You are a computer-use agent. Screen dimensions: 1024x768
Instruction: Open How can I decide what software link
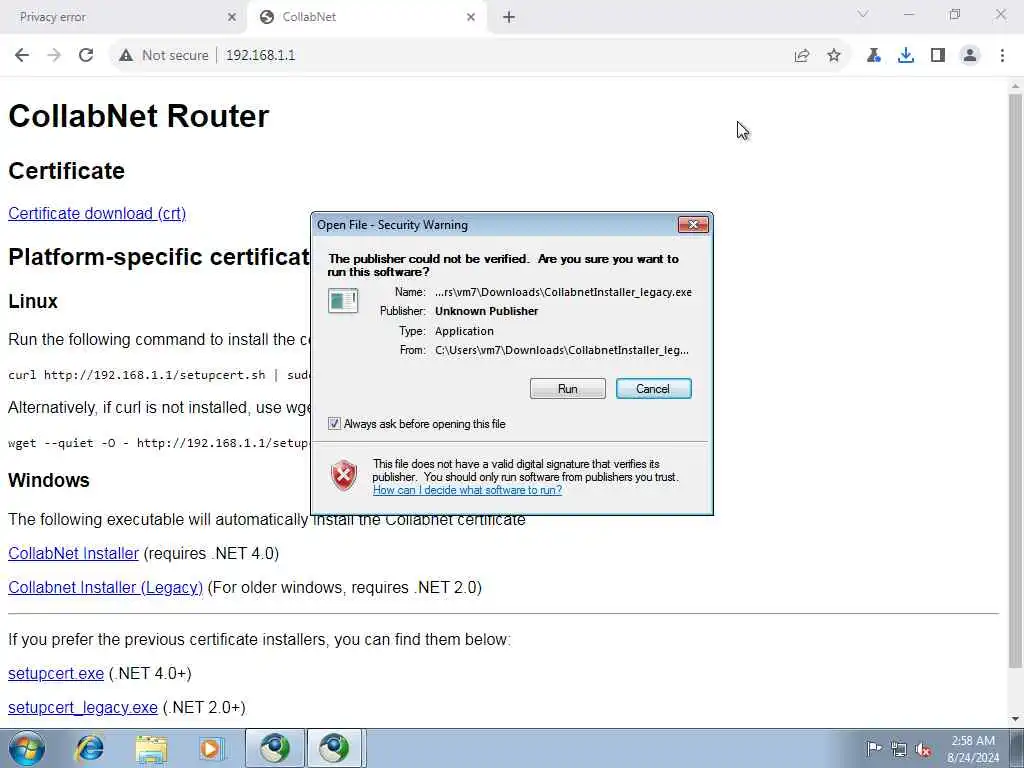point(467,490)
